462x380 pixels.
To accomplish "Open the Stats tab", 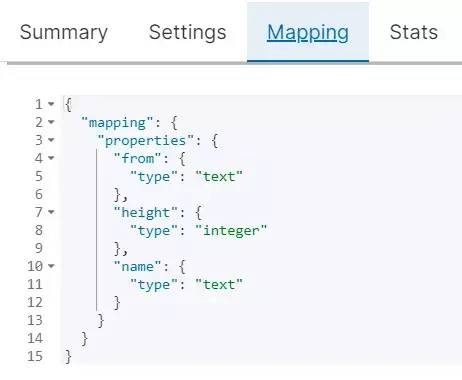I will 414,32.
